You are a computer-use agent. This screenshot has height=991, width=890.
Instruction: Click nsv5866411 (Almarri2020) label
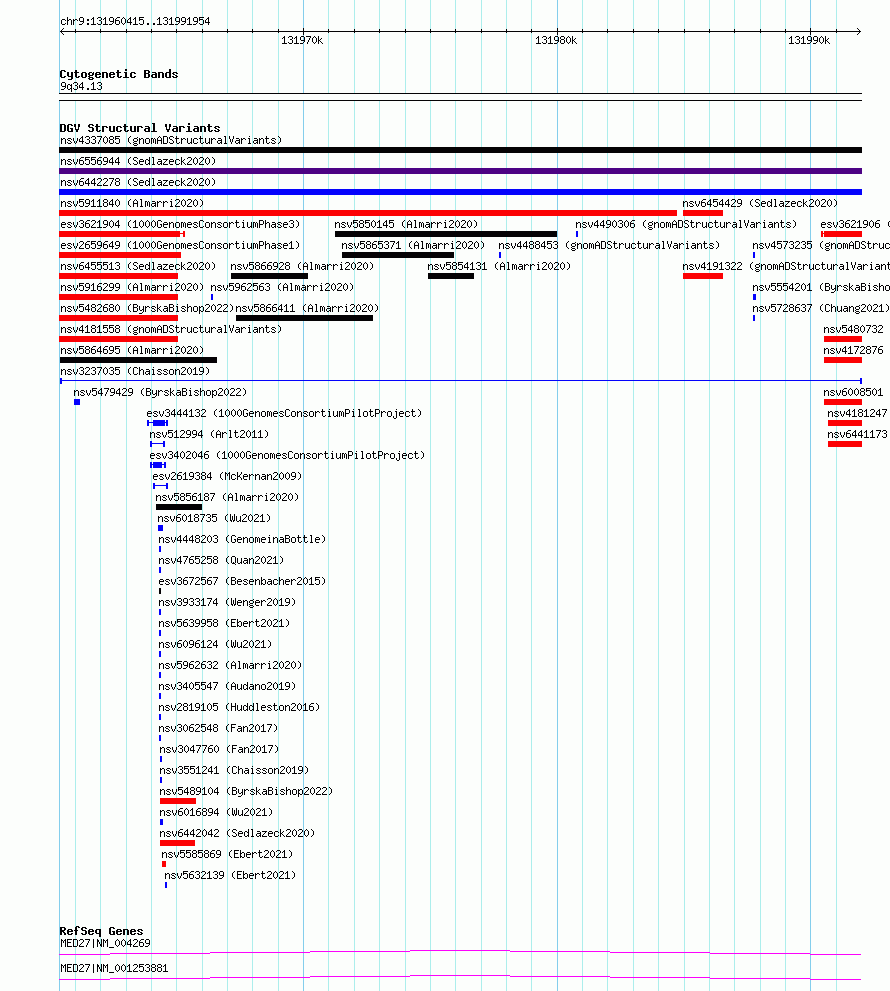(307, 308)
